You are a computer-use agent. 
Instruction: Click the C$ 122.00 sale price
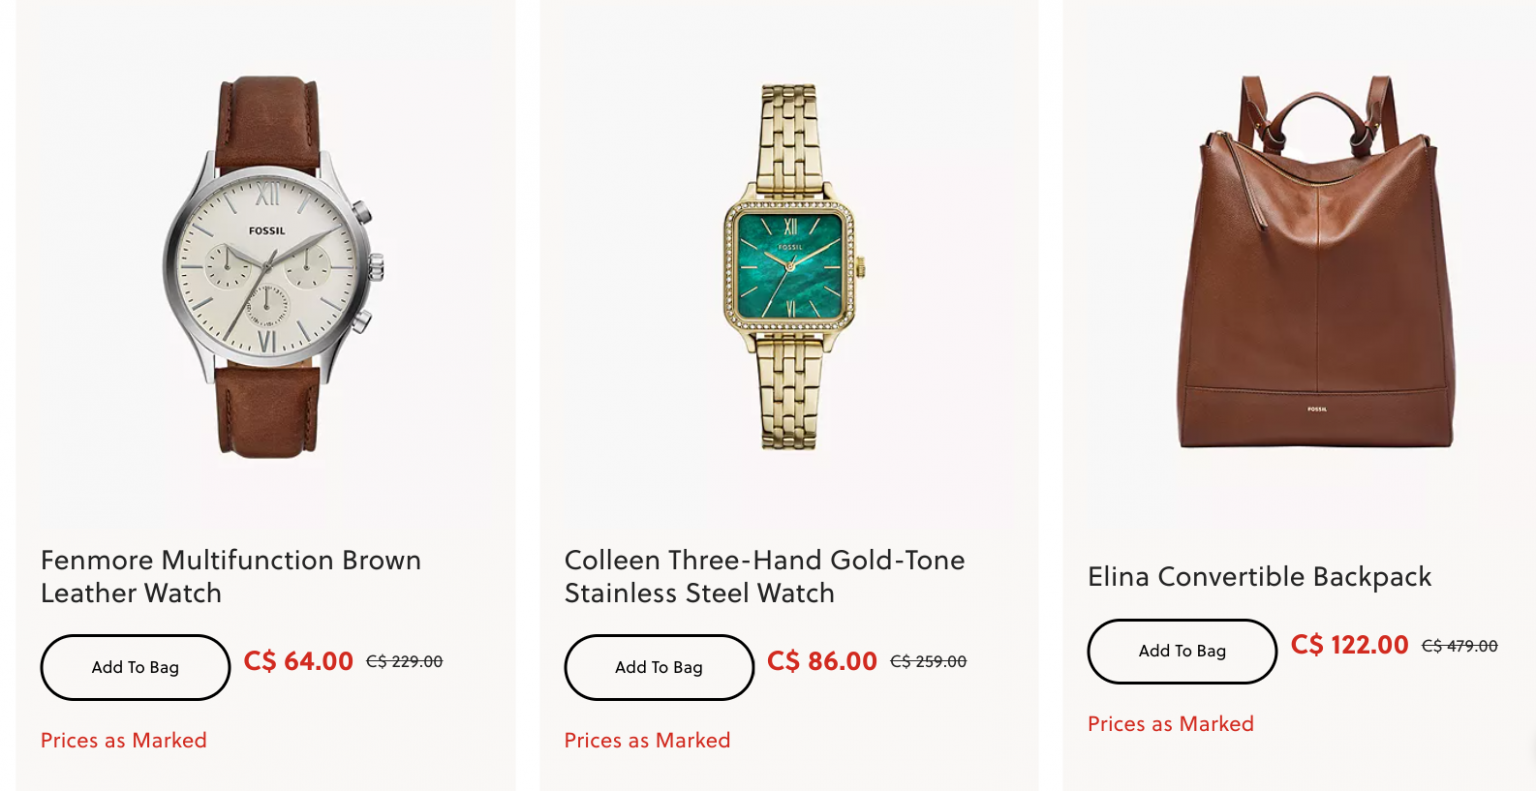pos(1348,645)
